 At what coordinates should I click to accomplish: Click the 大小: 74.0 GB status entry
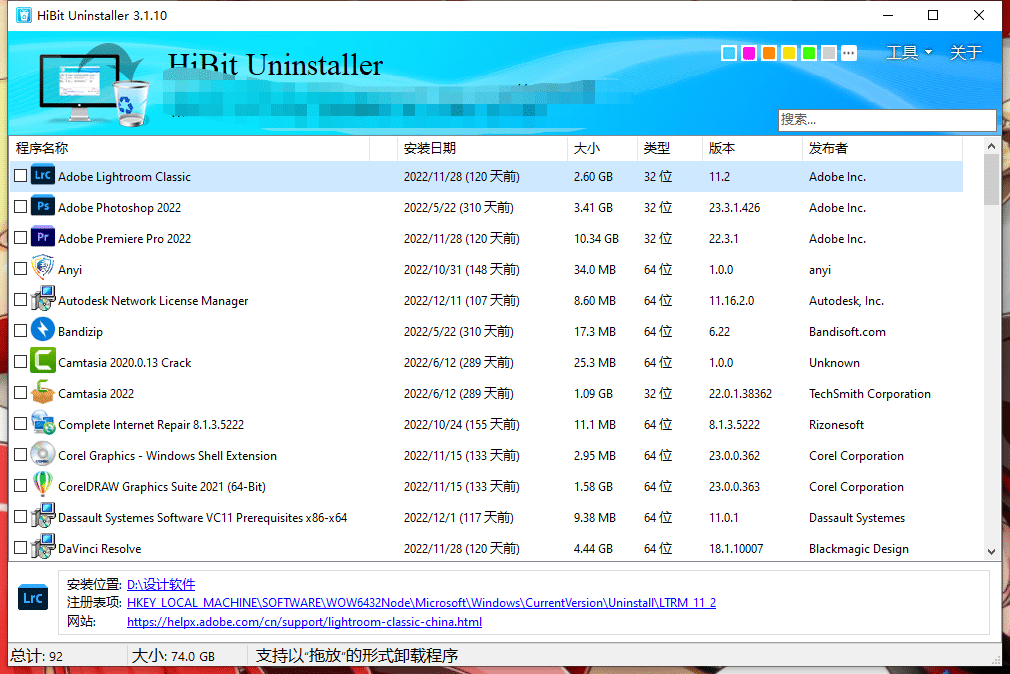click(173, 656)
